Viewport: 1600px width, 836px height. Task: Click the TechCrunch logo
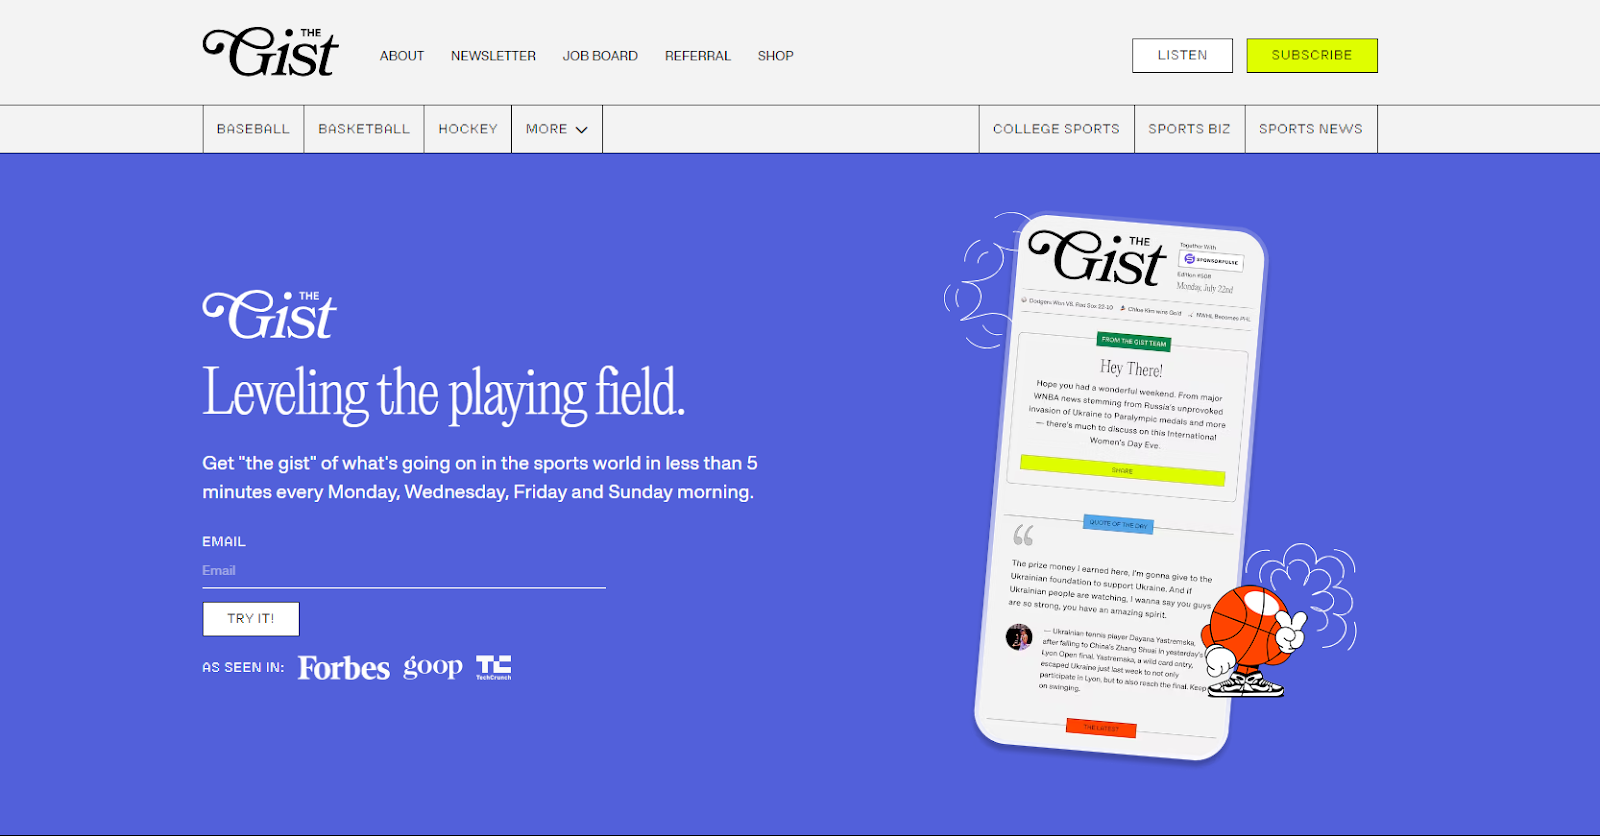pos(494,667)
